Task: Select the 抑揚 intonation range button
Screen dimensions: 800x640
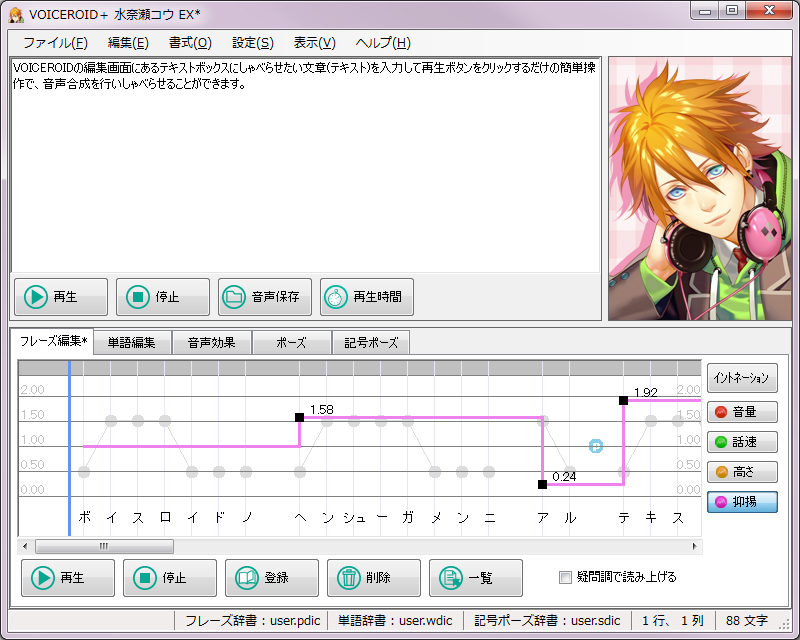Action: [x=742, y=502]
